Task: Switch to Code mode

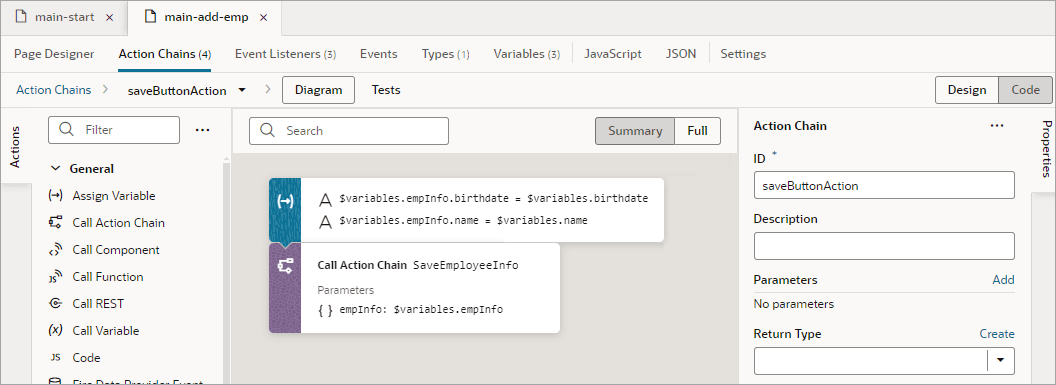Action: [1025, 90]
